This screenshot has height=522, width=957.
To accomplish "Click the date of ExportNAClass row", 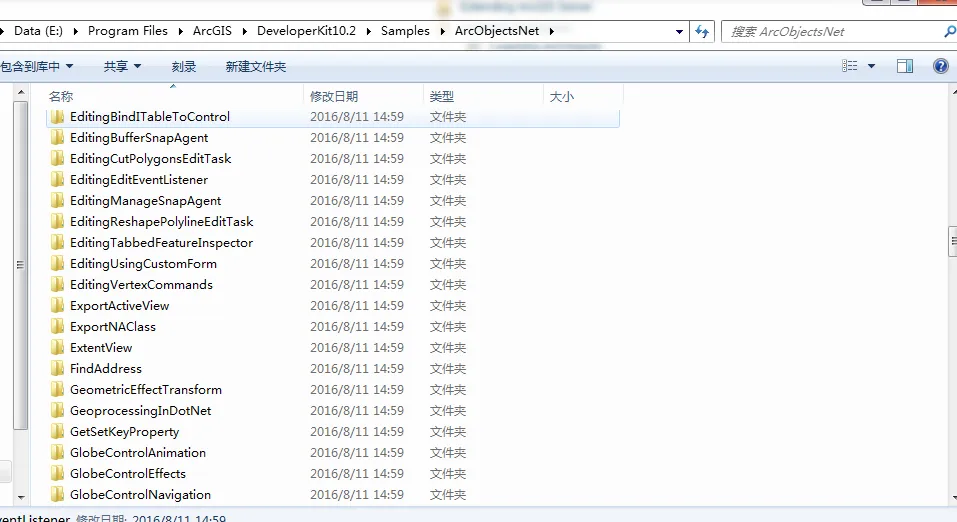I will 356,327.
